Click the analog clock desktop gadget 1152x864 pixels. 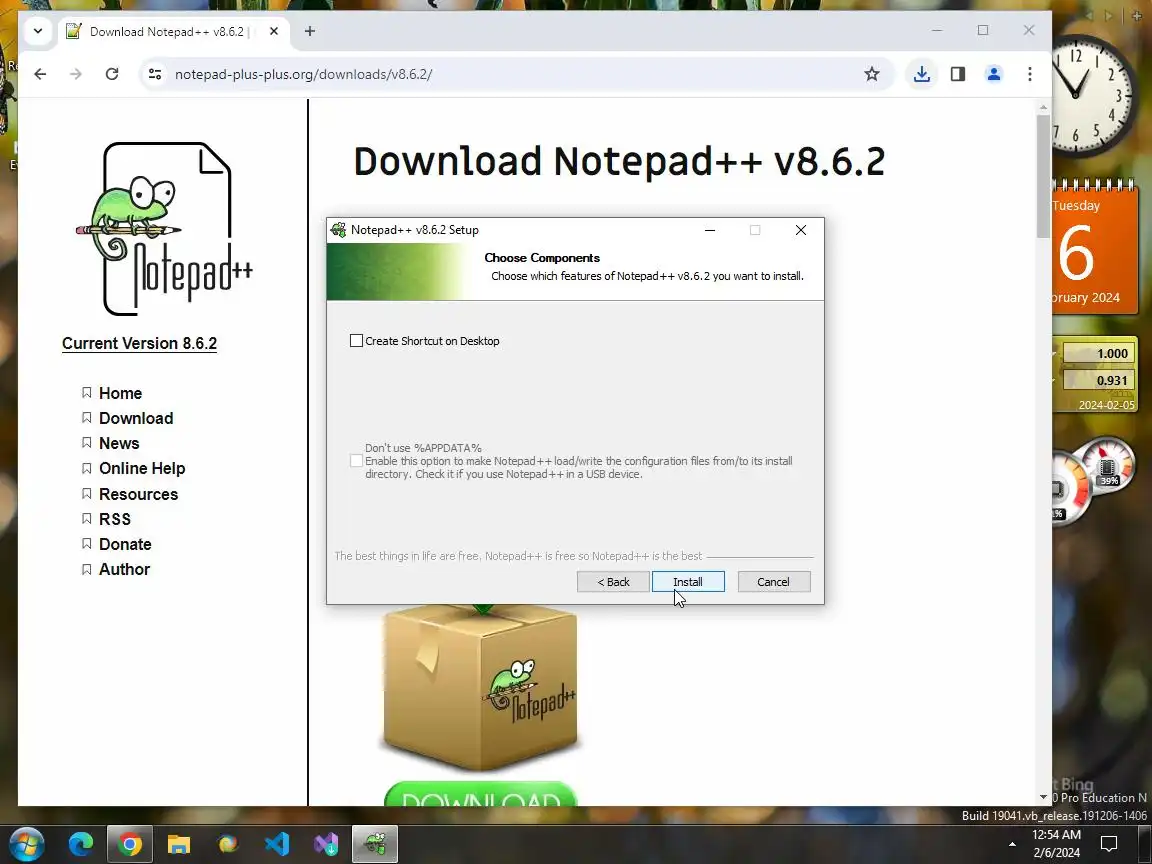pyautogui.click(x=1095, y=96)
